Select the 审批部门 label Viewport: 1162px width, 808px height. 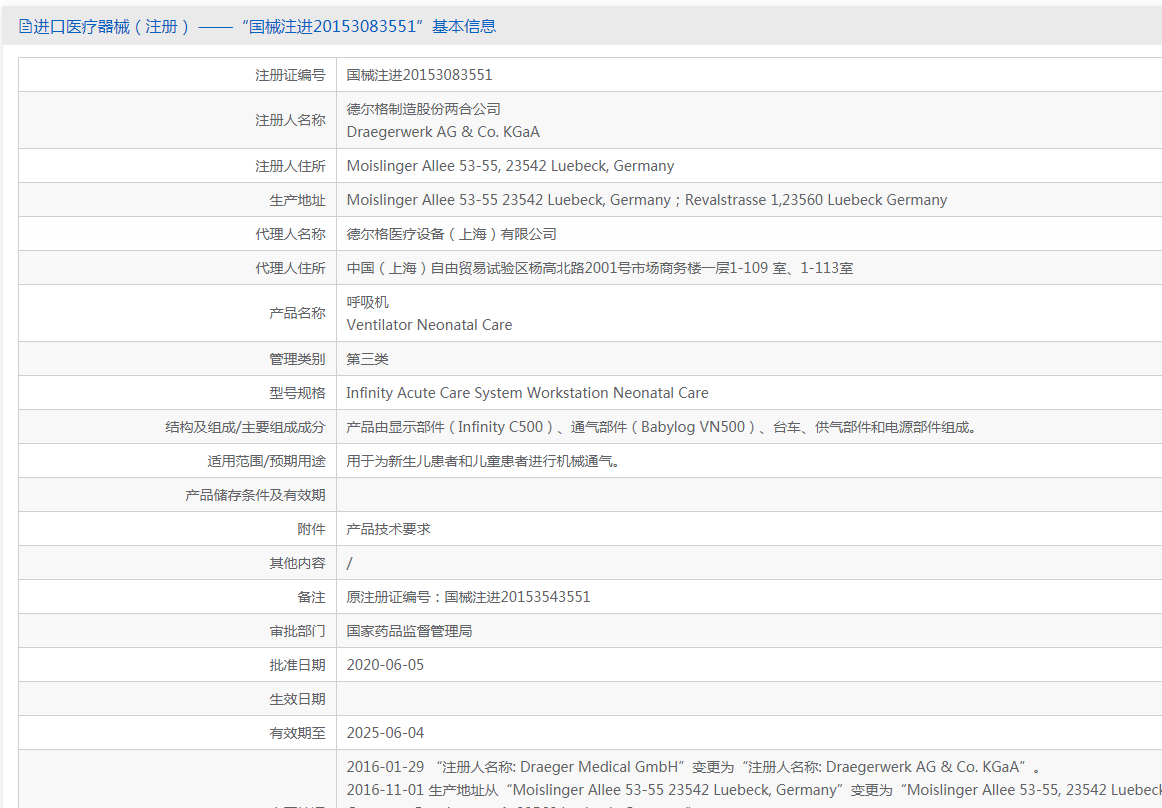pyautogui.click(x=297, y=632)
